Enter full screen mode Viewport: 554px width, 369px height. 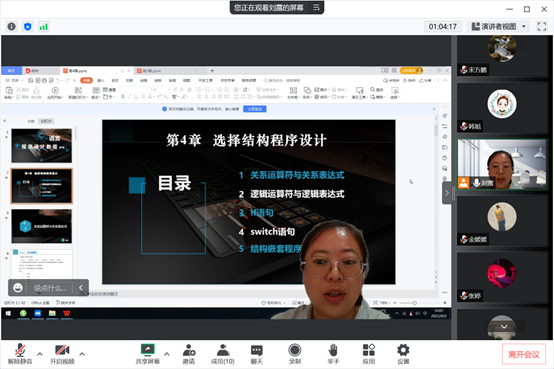tap(542, 27)
